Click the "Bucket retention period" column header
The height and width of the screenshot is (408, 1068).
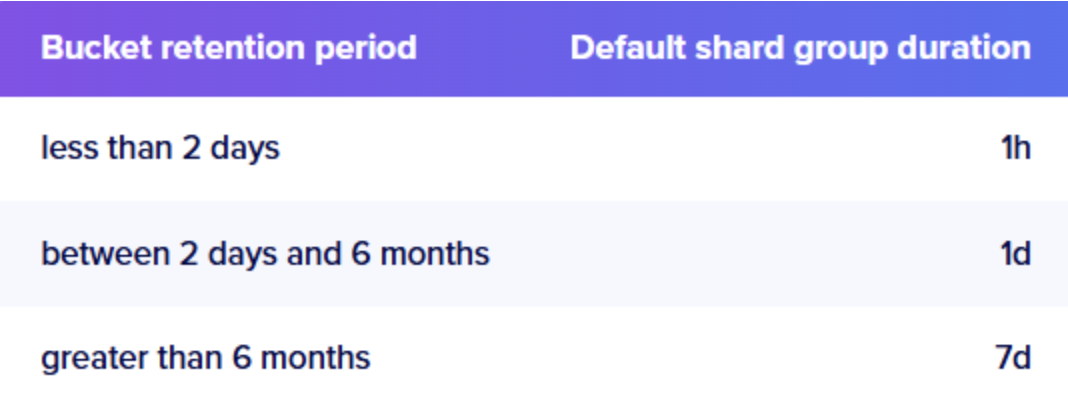(229, 48)
